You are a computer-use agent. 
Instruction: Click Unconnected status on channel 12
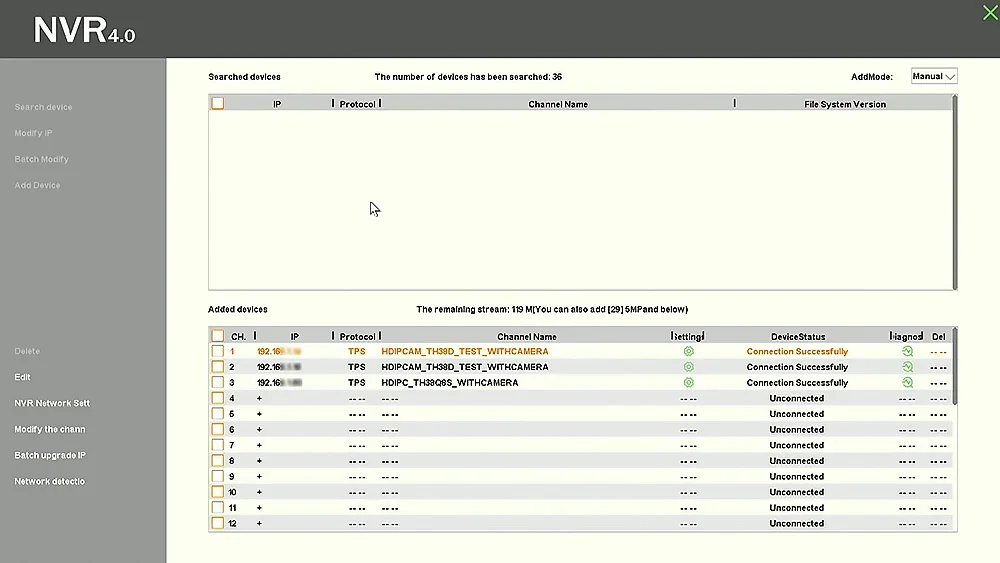[x=797, y=523]
